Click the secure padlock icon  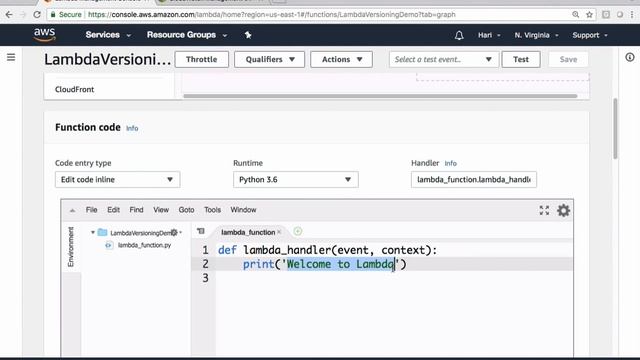(x=53, y=14)
